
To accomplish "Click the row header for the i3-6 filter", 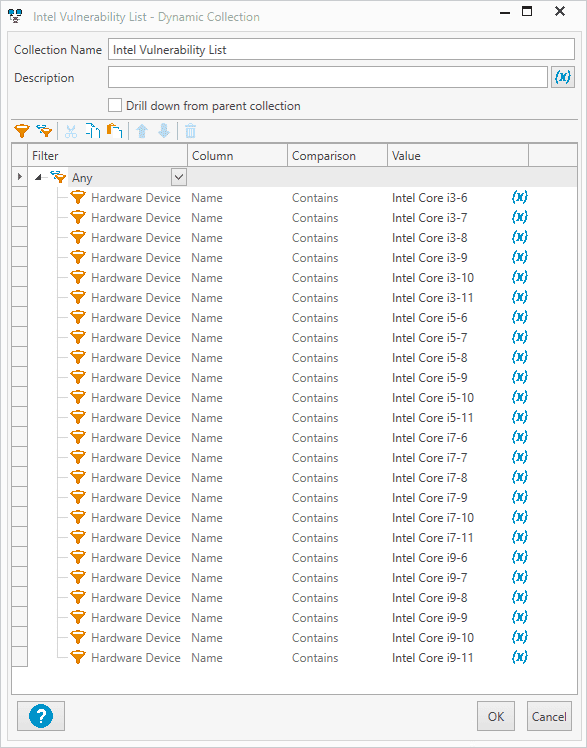I will 20,197.
